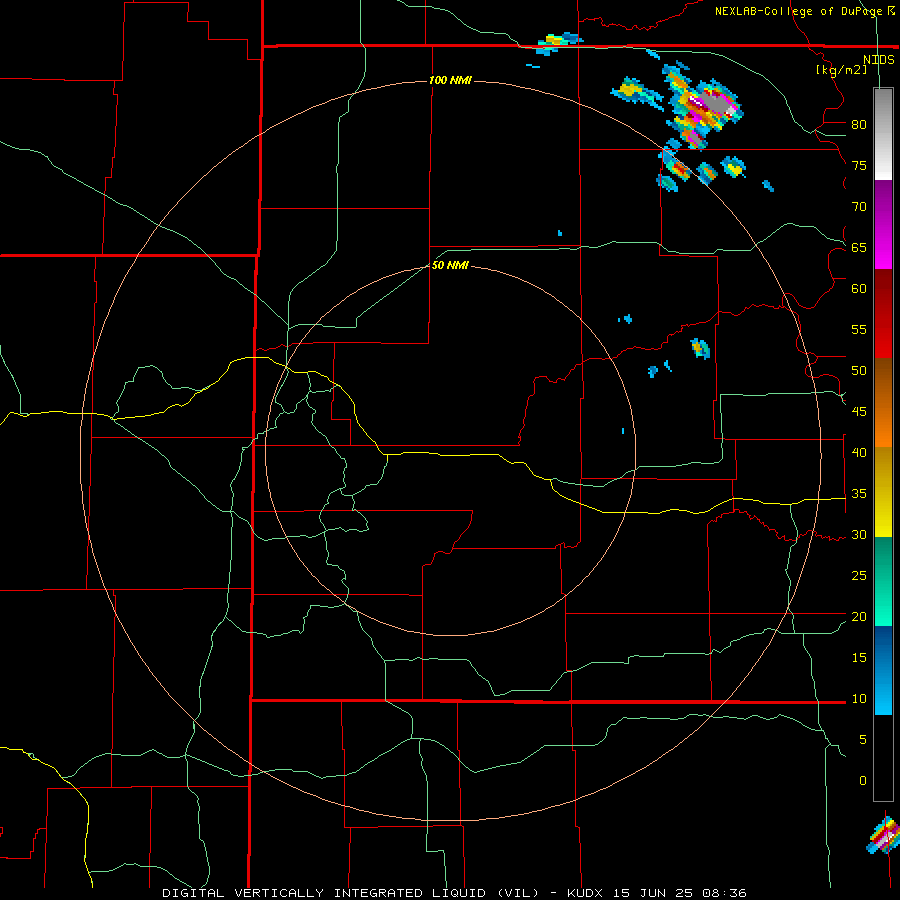900x900 pixels.
Task: Click the 100 NMI range ring label
Action: click(450, 80)
